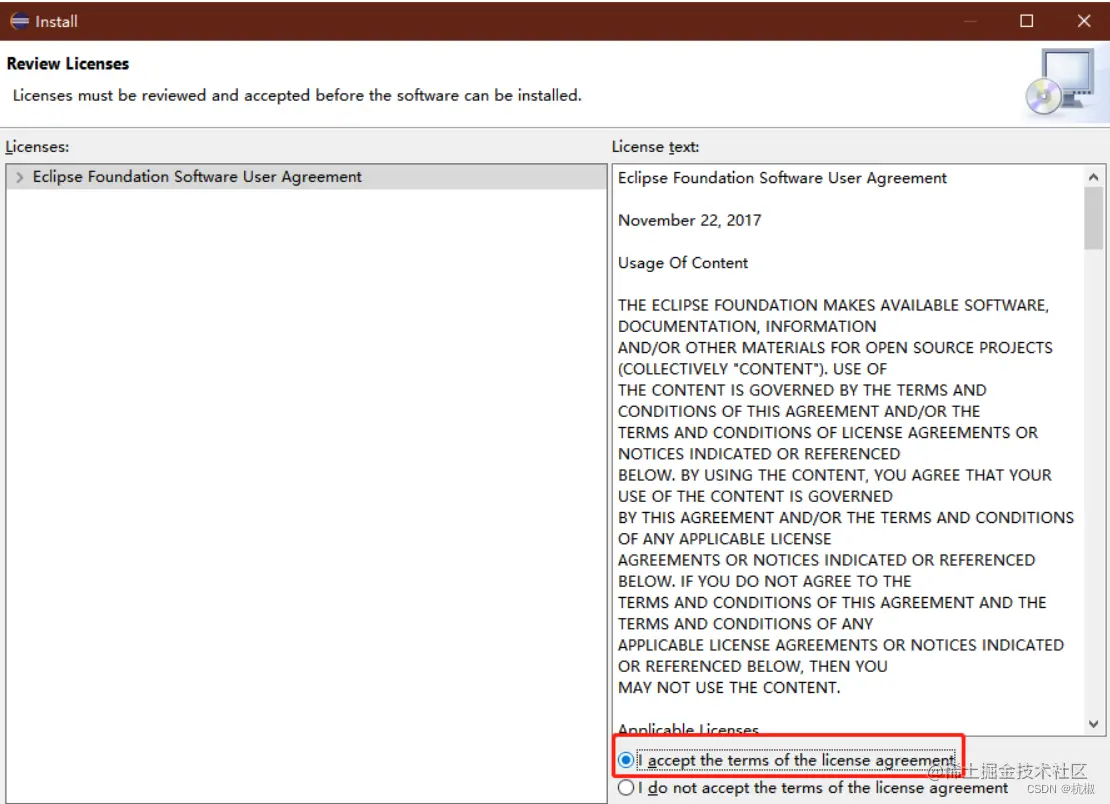Click 'Usage Of Content' heading in license text

coord(682,263)
